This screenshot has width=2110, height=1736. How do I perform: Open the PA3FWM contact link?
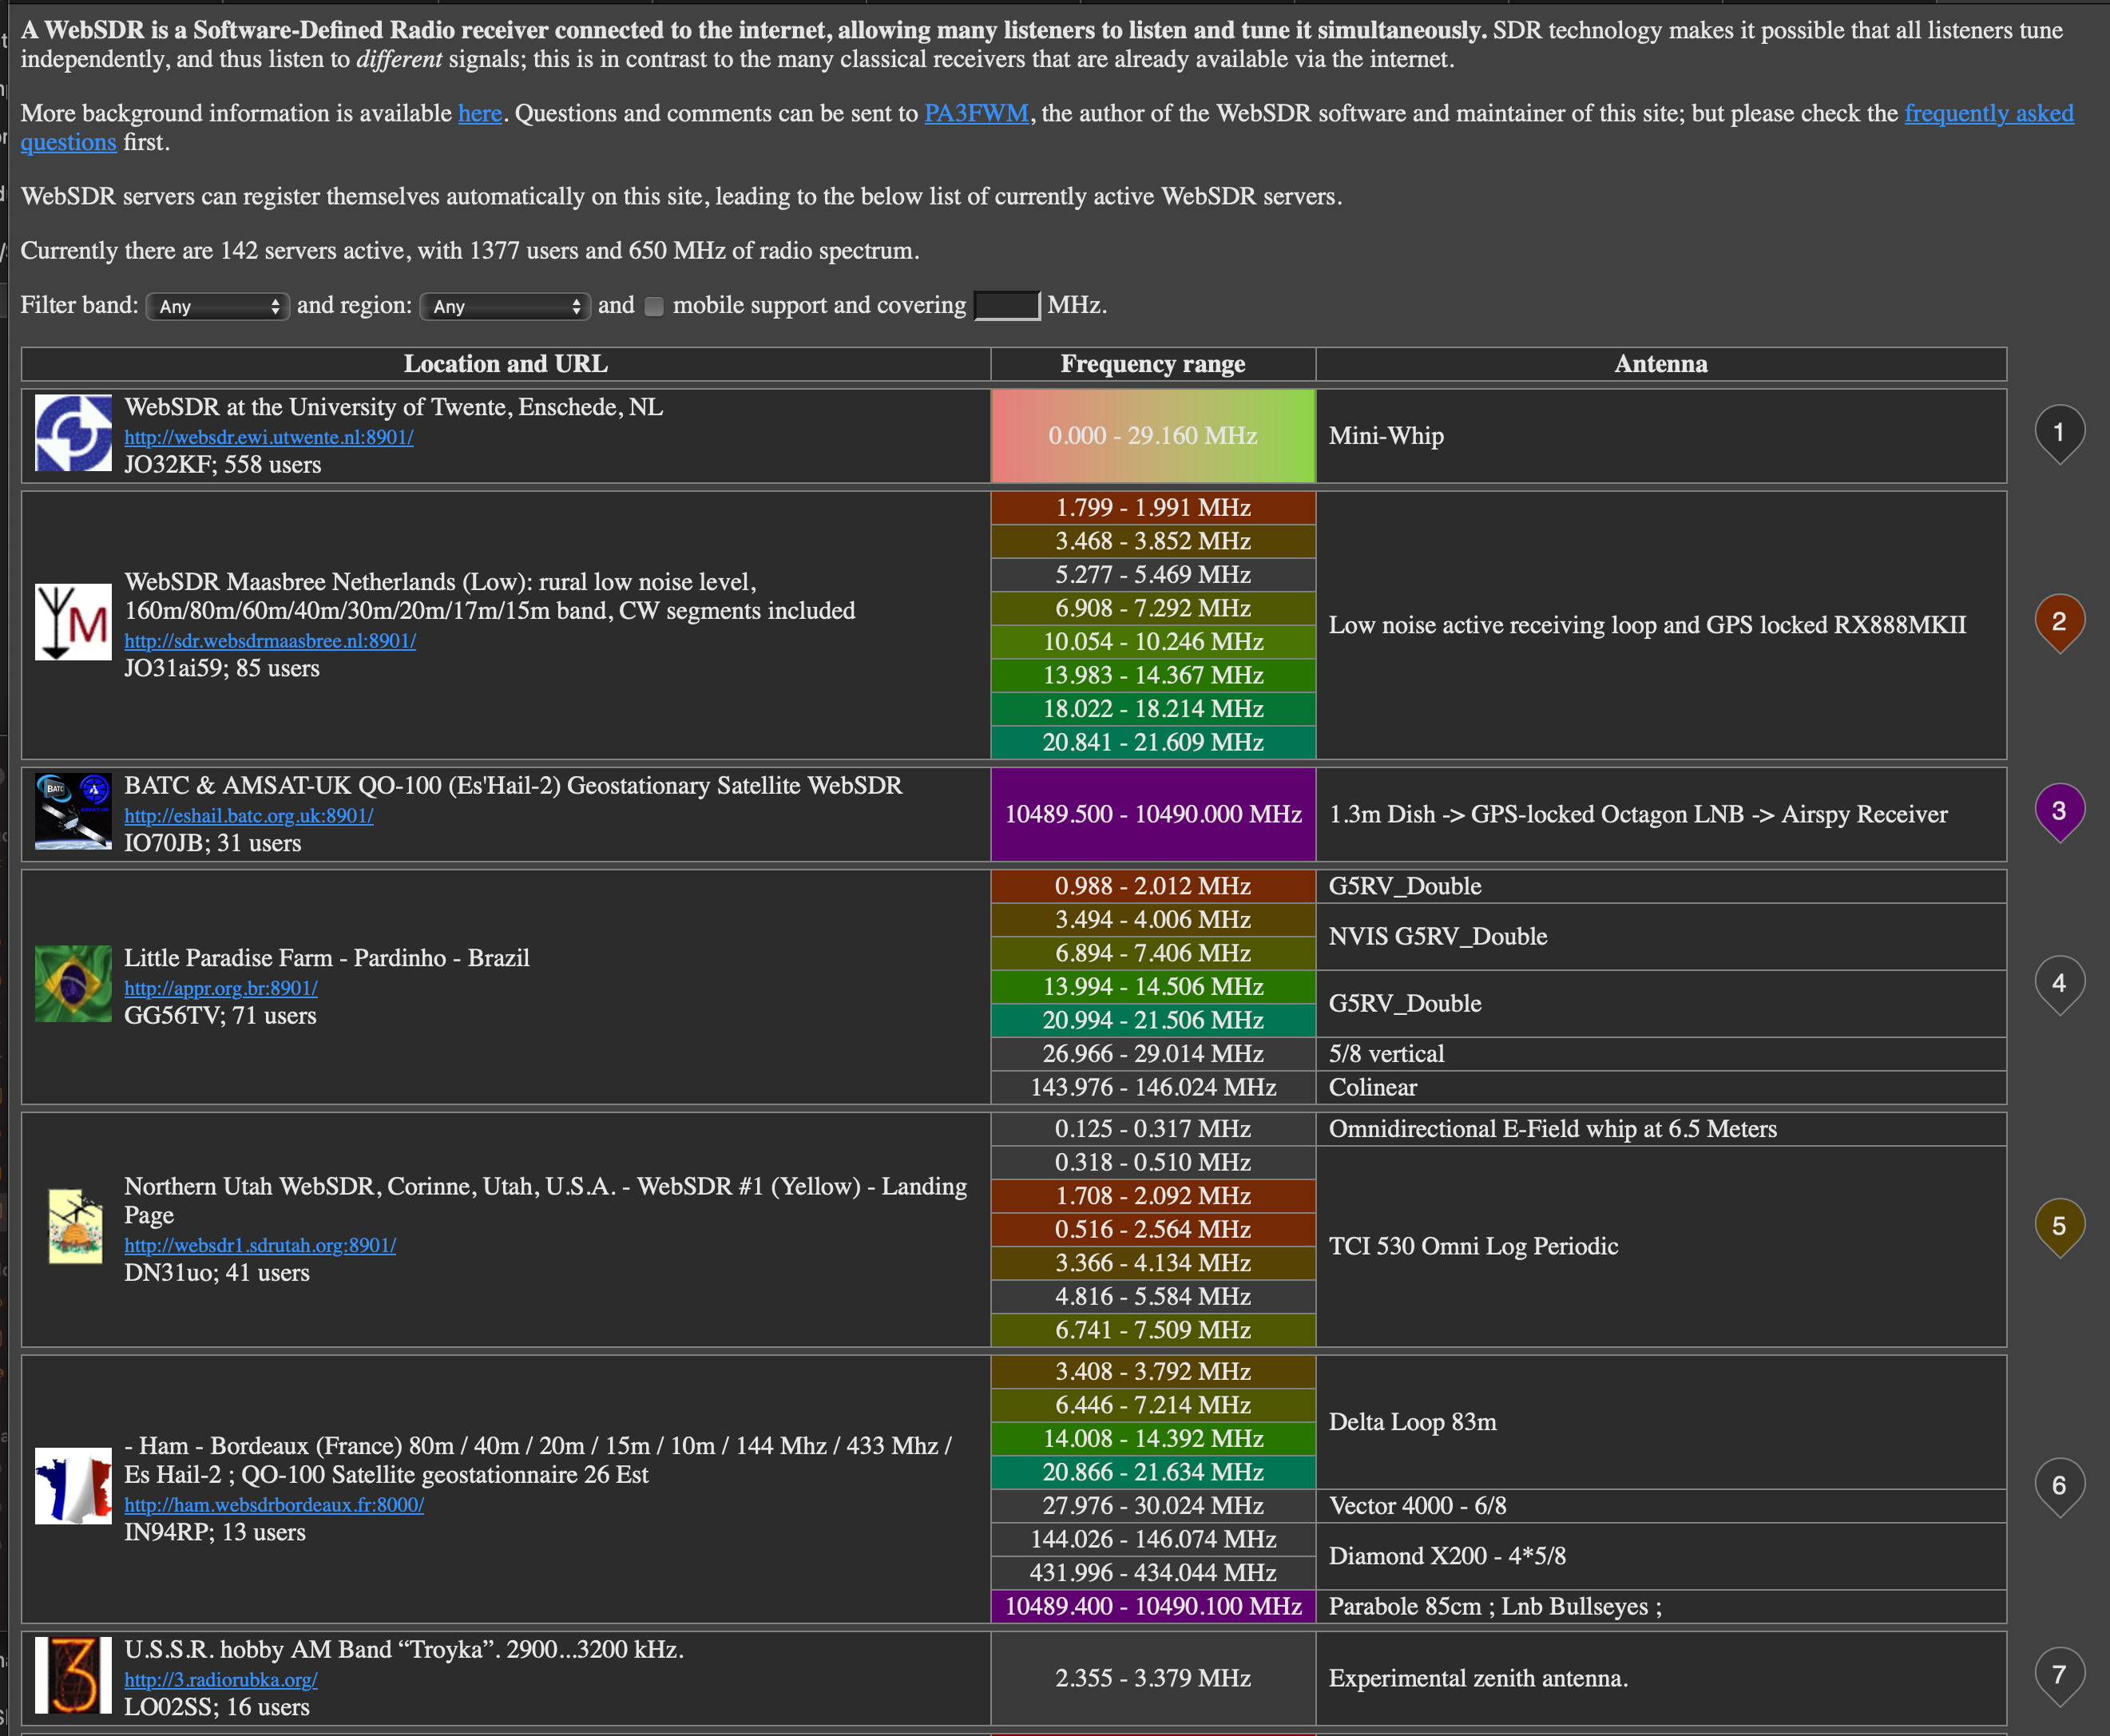point(976,113)
